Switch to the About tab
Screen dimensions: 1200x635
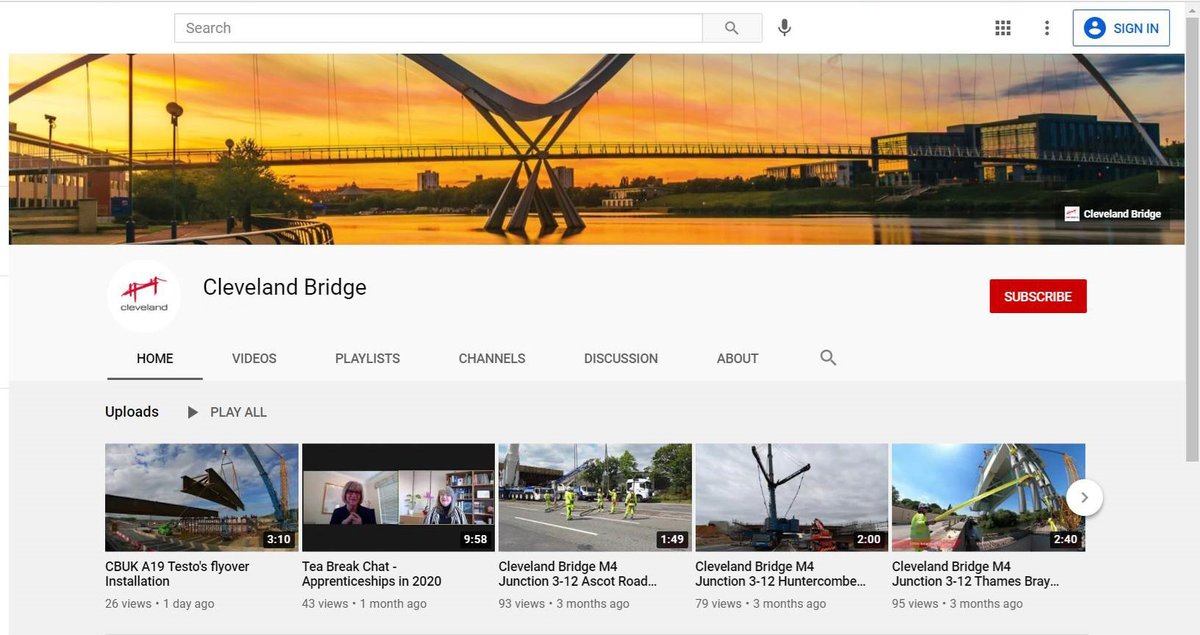[x=738, y=358]
